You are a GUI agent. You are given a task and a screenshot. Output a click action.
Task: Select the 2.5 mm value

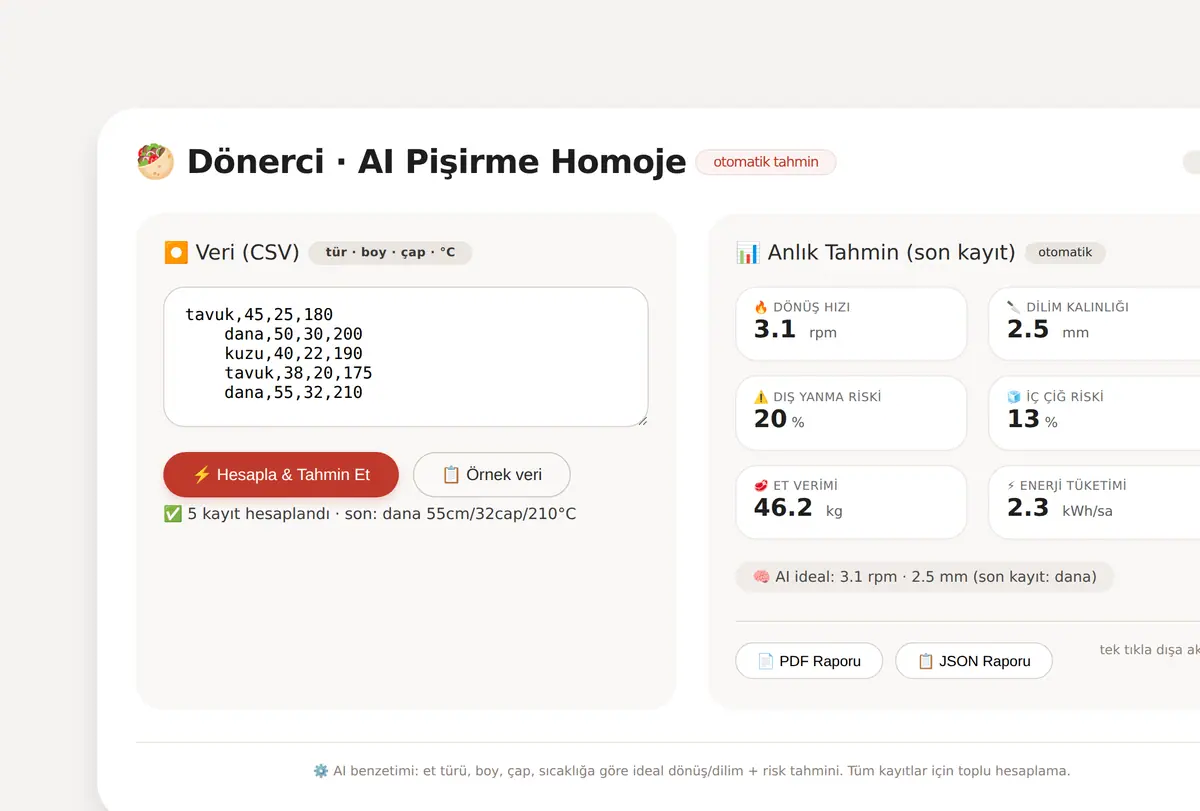click(x=1048, y=329)
